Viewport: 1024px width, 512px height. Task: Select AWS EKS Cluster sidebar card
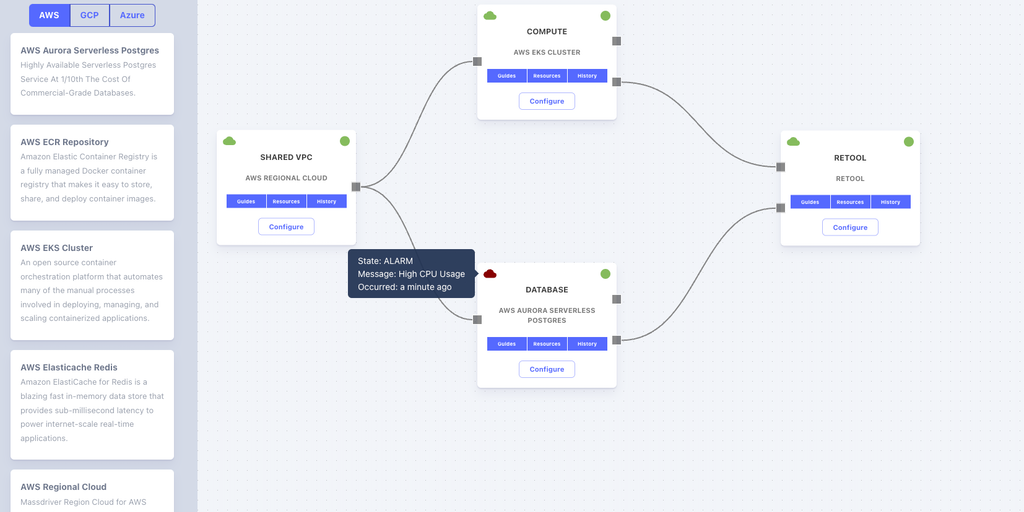[x=92, y=285]
